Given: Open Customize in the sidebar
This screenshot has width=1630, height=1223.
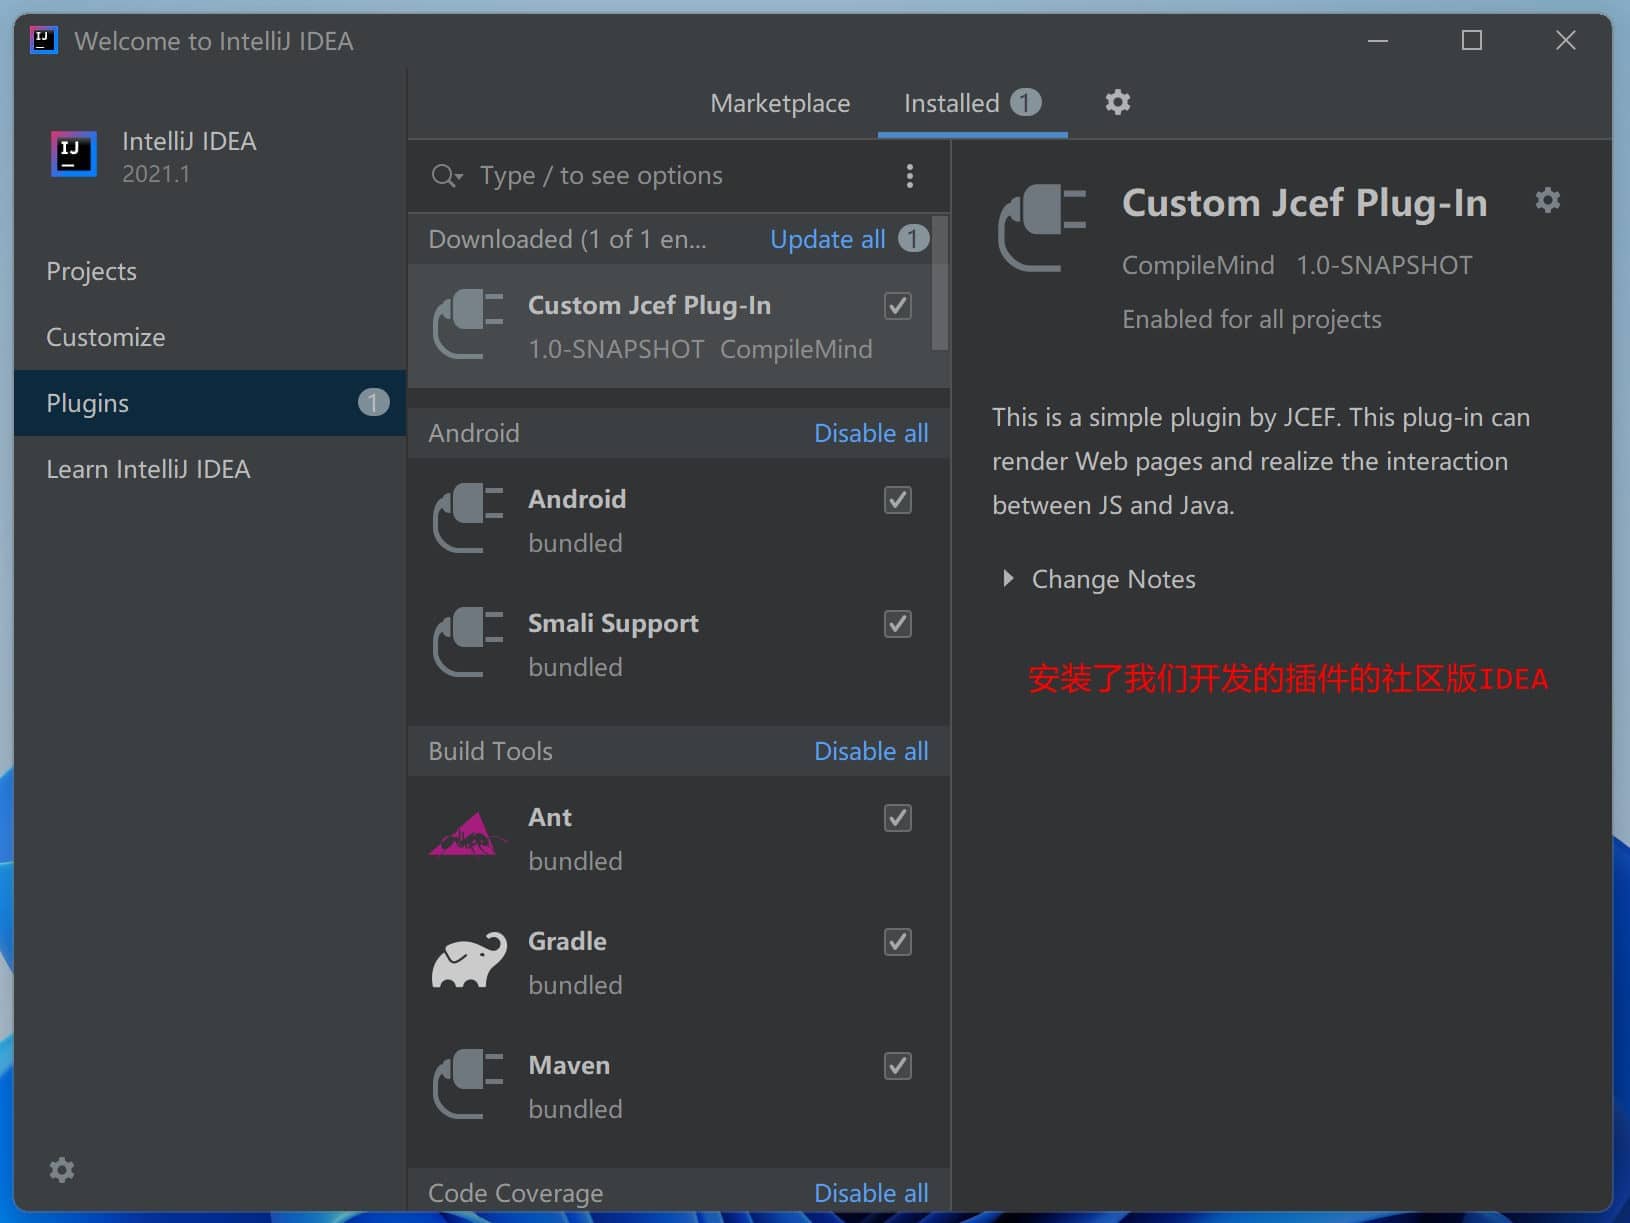Looking at the screenshot, I should click(210, 337).
